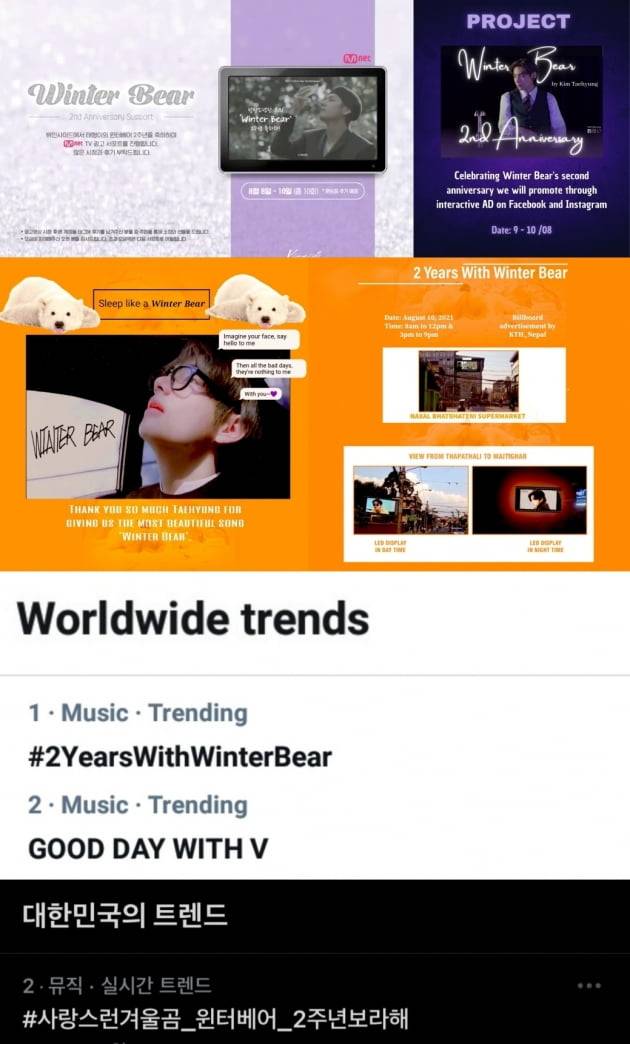
Task: Select the 대한민국의 트렌드 header
Action: (125, 915)
